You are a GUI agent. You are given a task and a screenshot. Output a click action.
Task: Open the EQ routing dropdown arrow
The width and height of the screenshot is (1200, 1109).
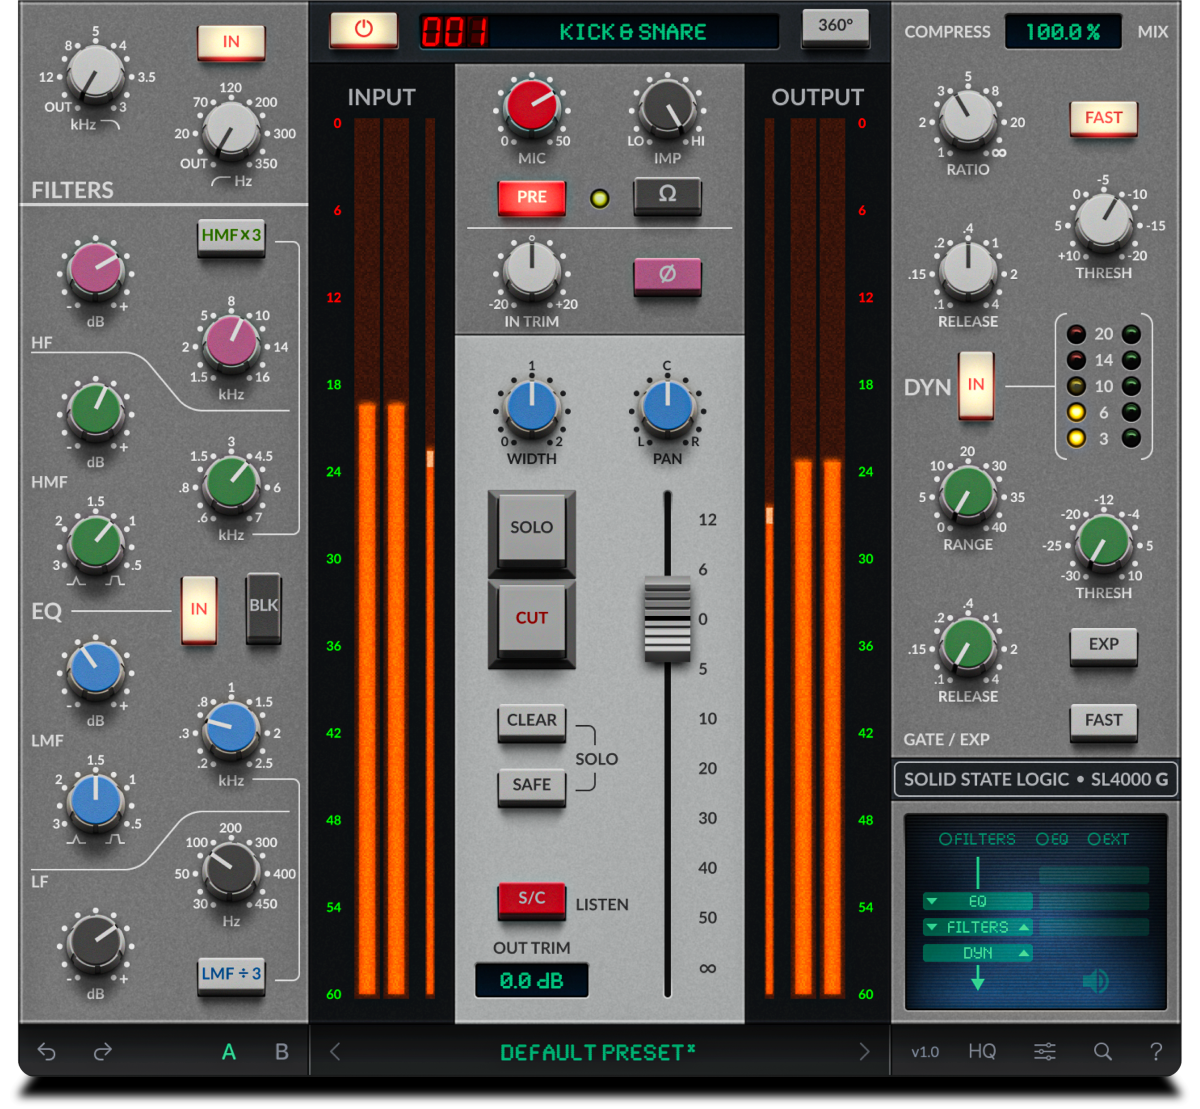(x=933, y=901)
